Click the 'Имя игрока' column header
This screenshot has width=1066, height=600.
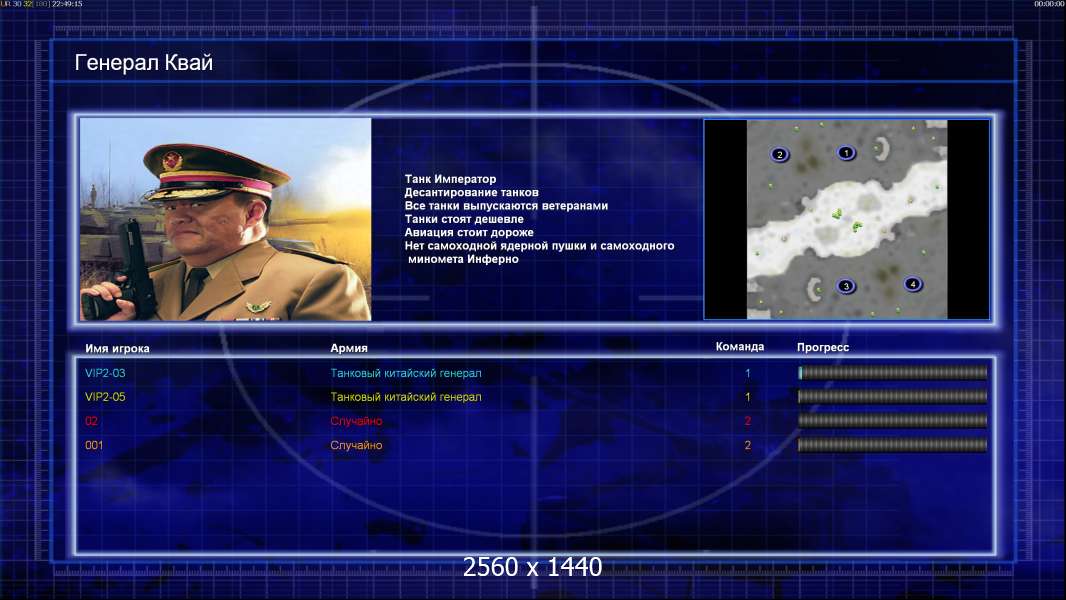point(118,349)
